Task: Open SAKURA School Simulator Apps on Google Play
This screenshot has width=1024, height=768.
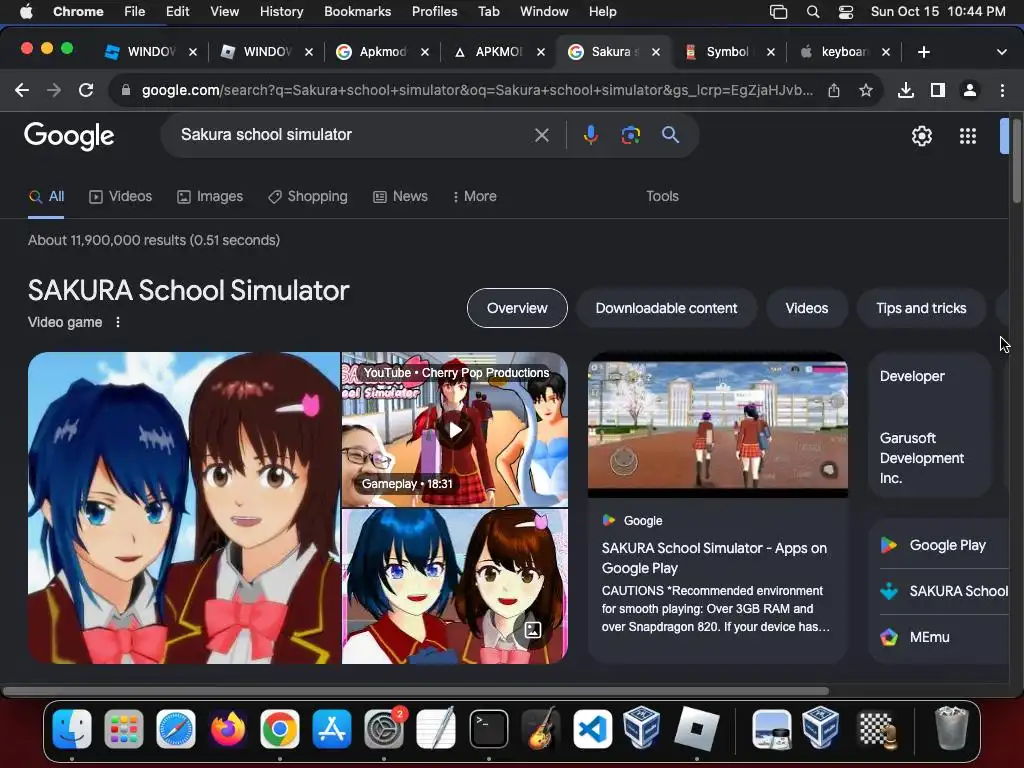Action: (x=714, y=558)
